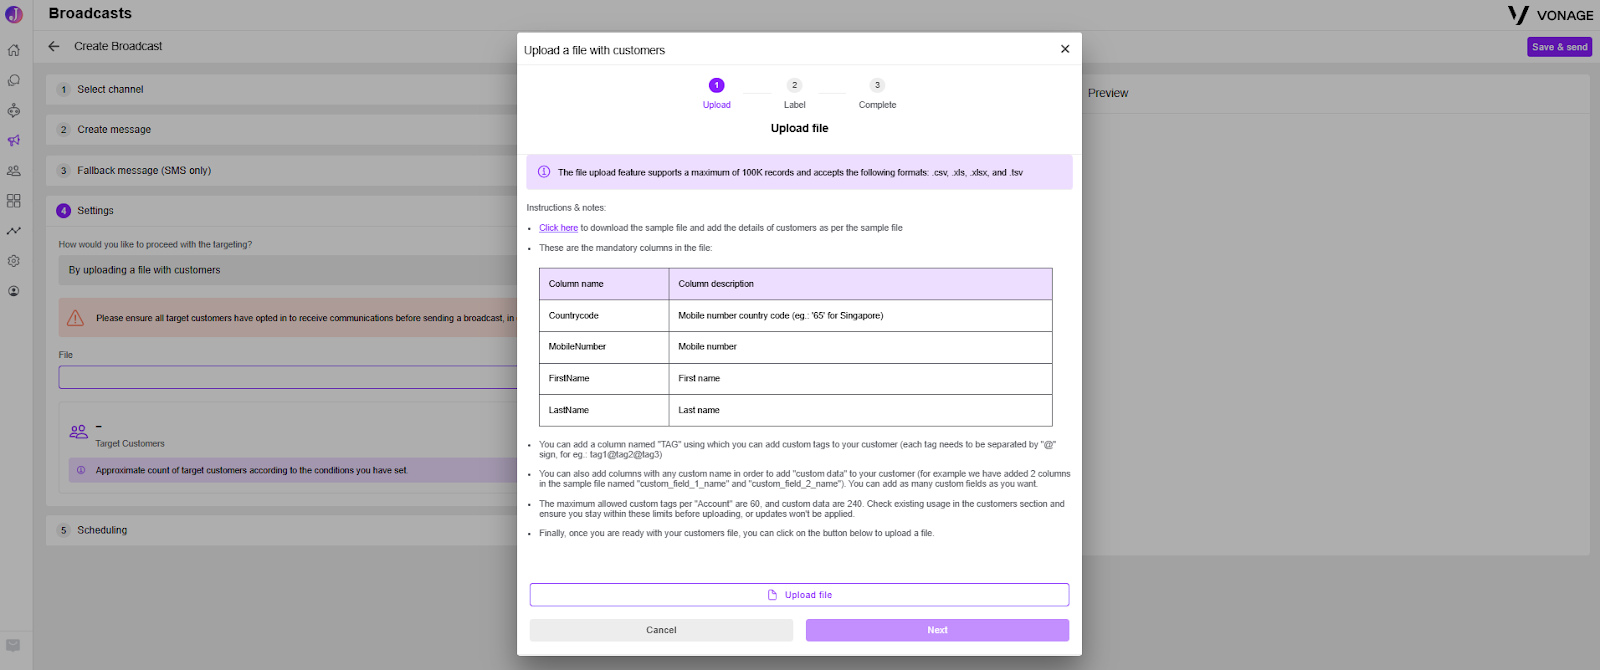Click the 'Preview' panel heading
This screenshot has width=1600, height=670.
(1108, 93)
